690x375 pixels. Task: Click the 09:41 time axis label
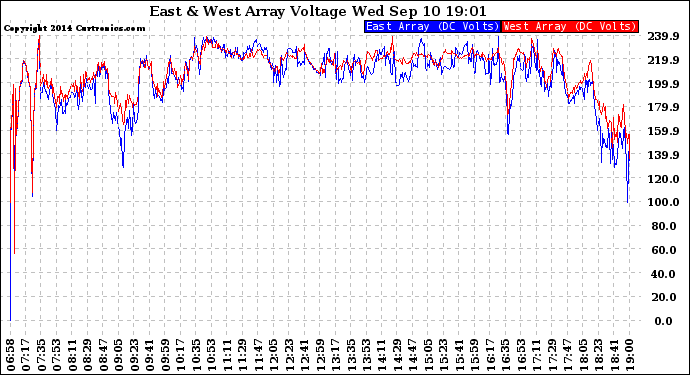(150, 355)
